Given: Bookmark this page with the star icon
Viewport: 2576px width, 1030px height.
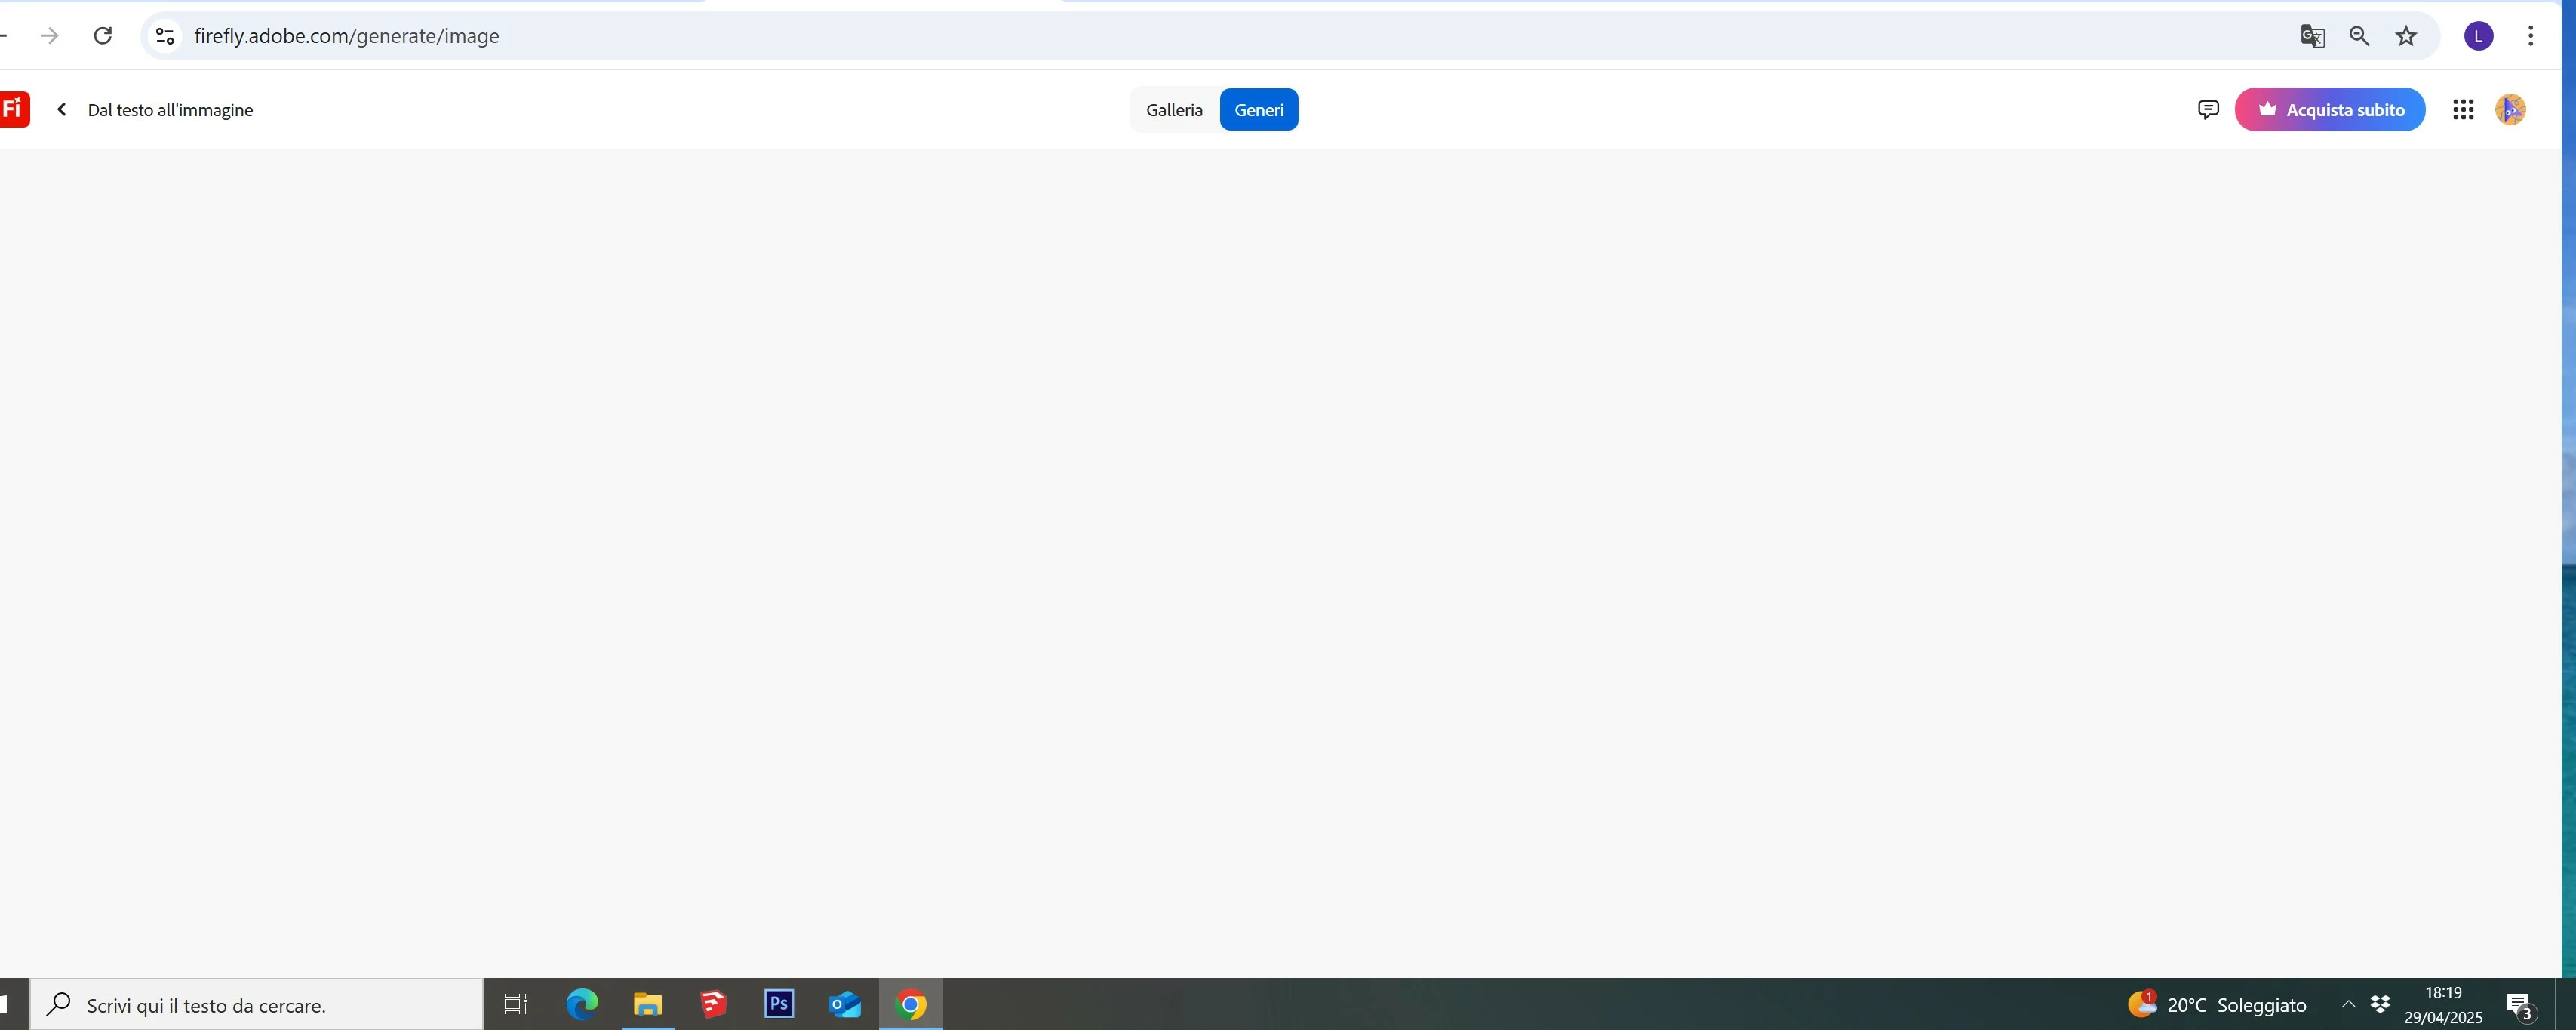Looking at the screenshot, I should [2406, 36].
